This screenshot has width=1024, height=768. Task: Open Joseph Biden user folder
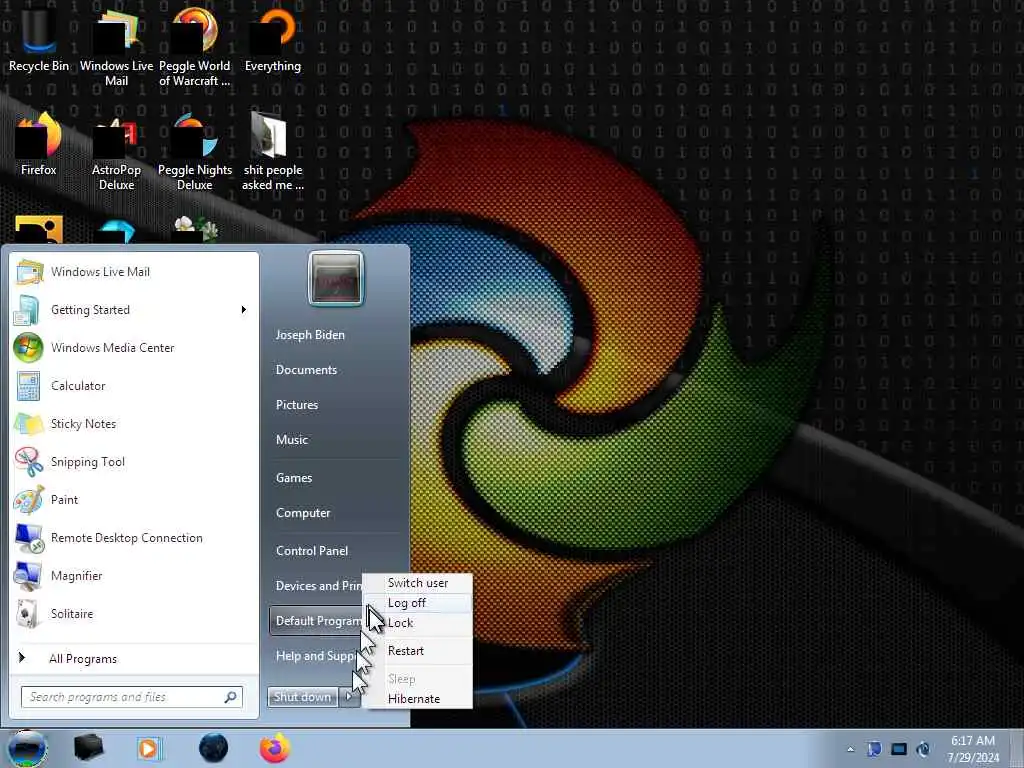[310, 334]
